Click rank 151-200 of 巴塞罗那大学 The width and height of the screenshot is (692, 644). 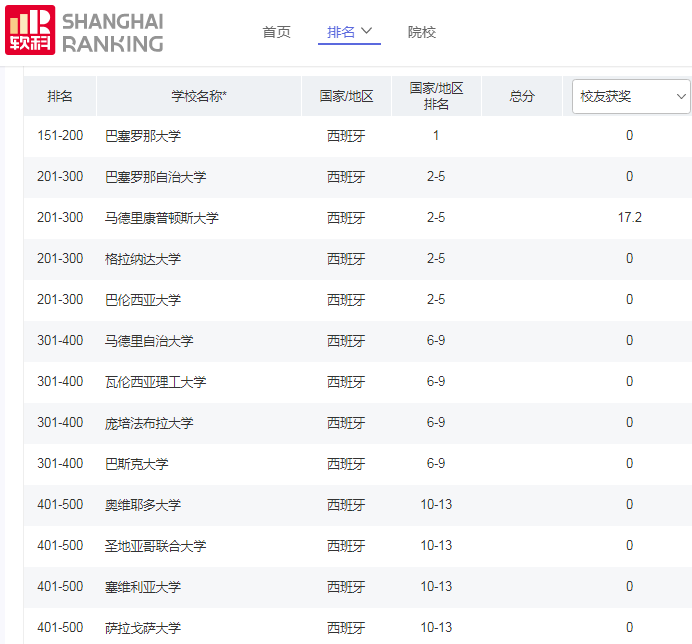pyautogui.click(x=60, y=135)
